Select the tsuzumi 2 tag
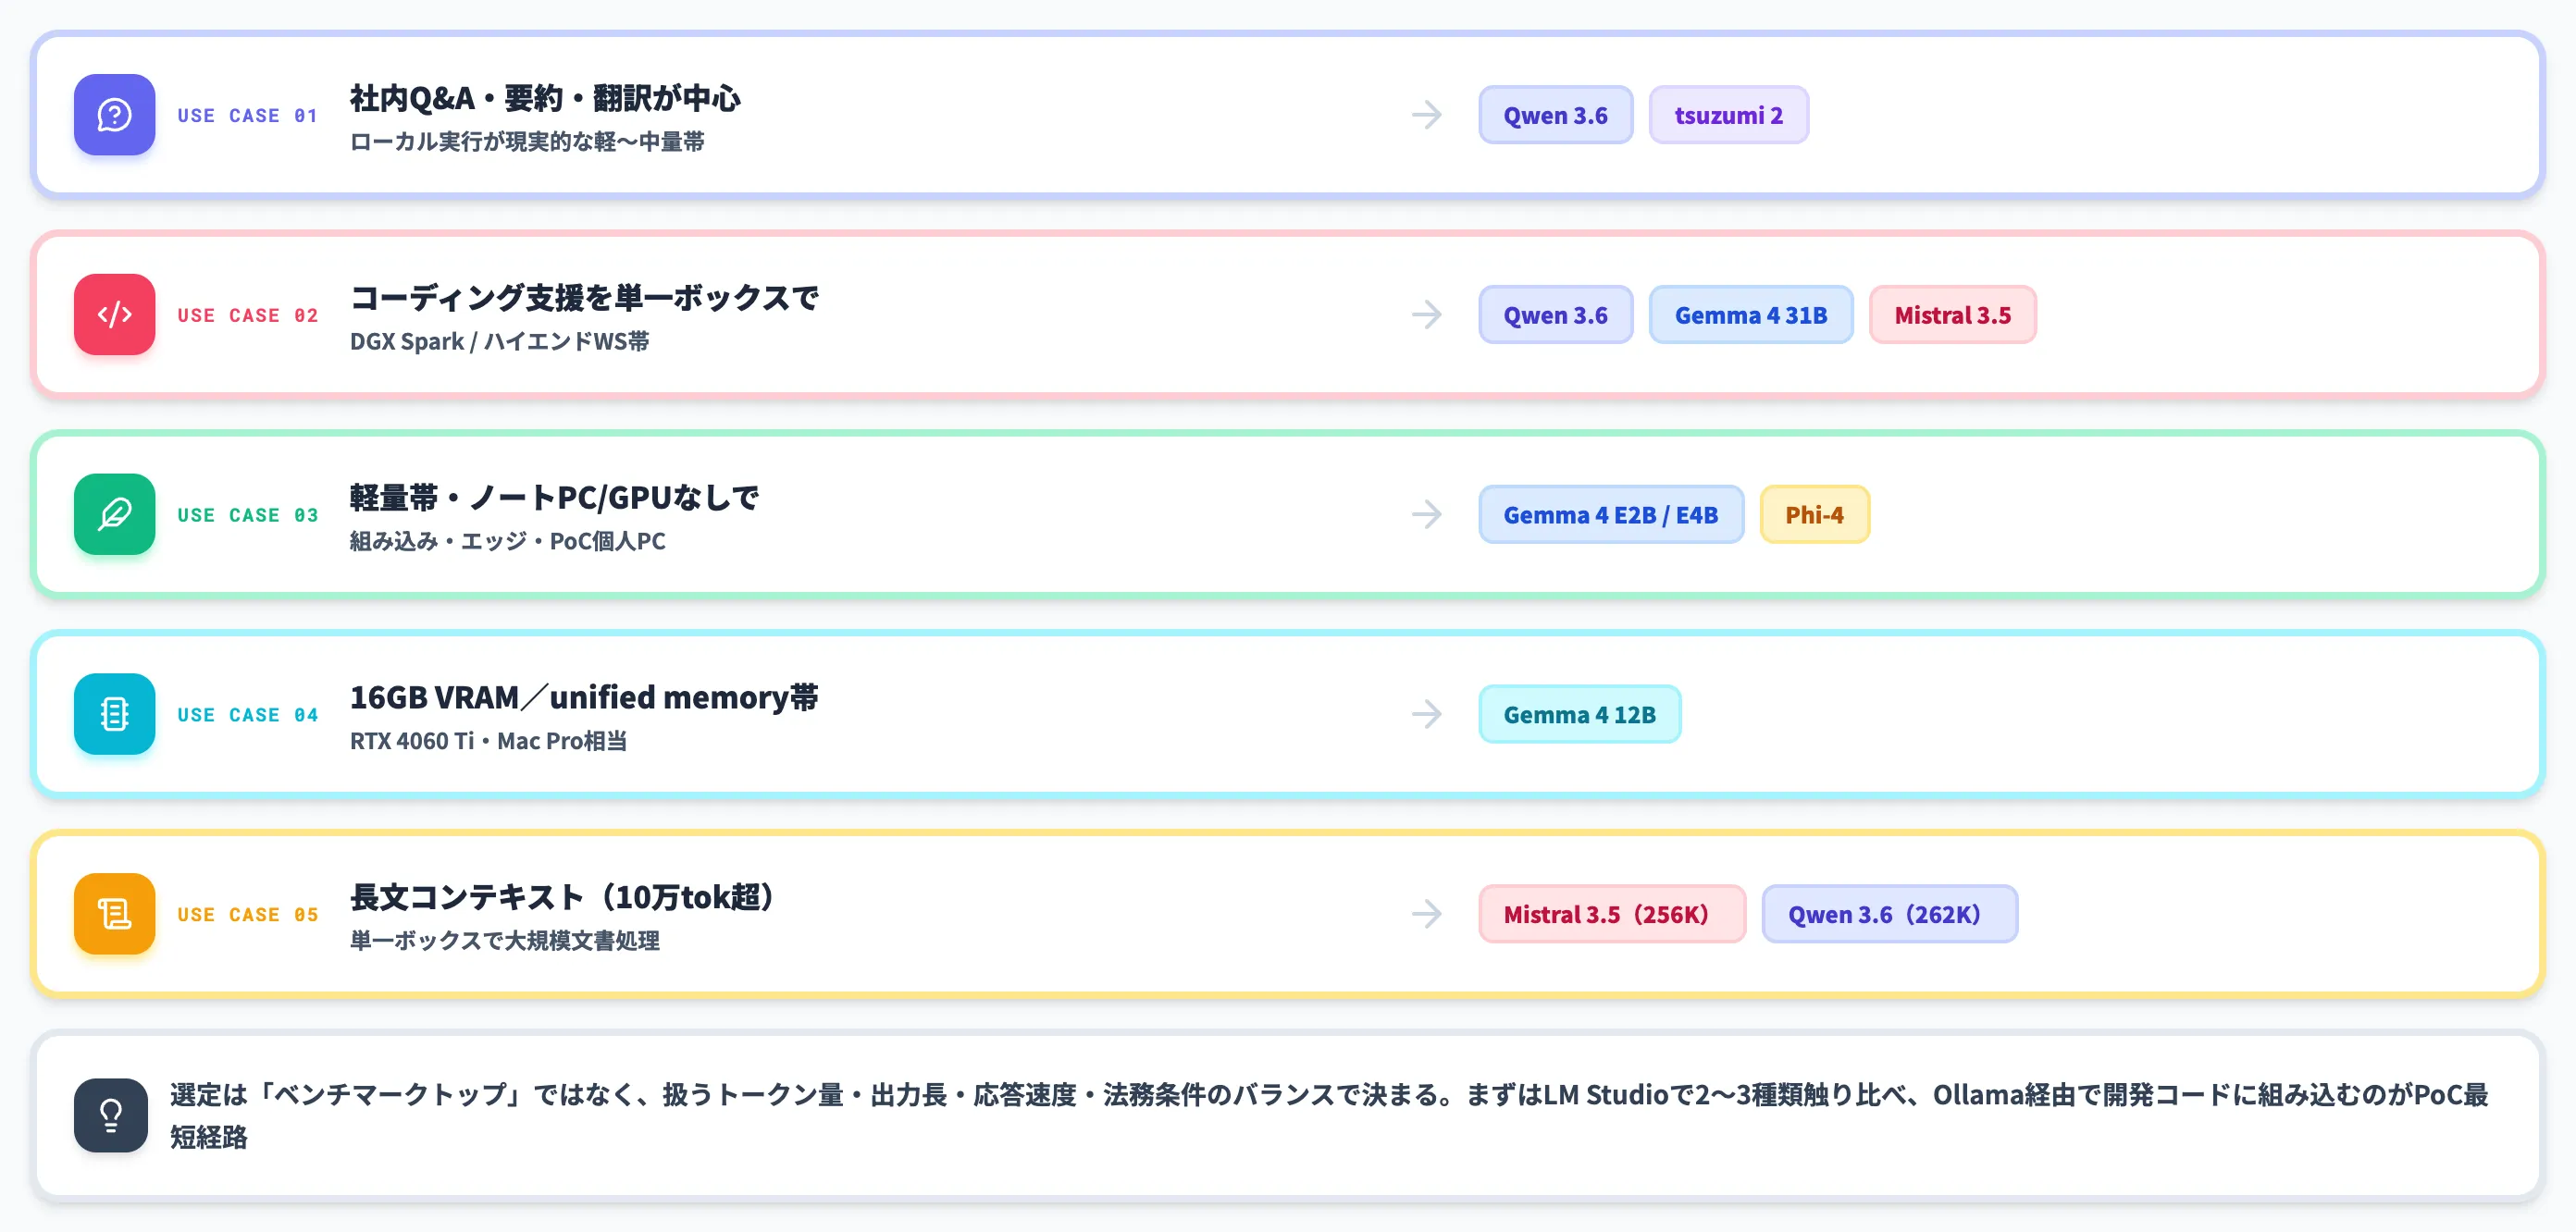 (1729, 115)
